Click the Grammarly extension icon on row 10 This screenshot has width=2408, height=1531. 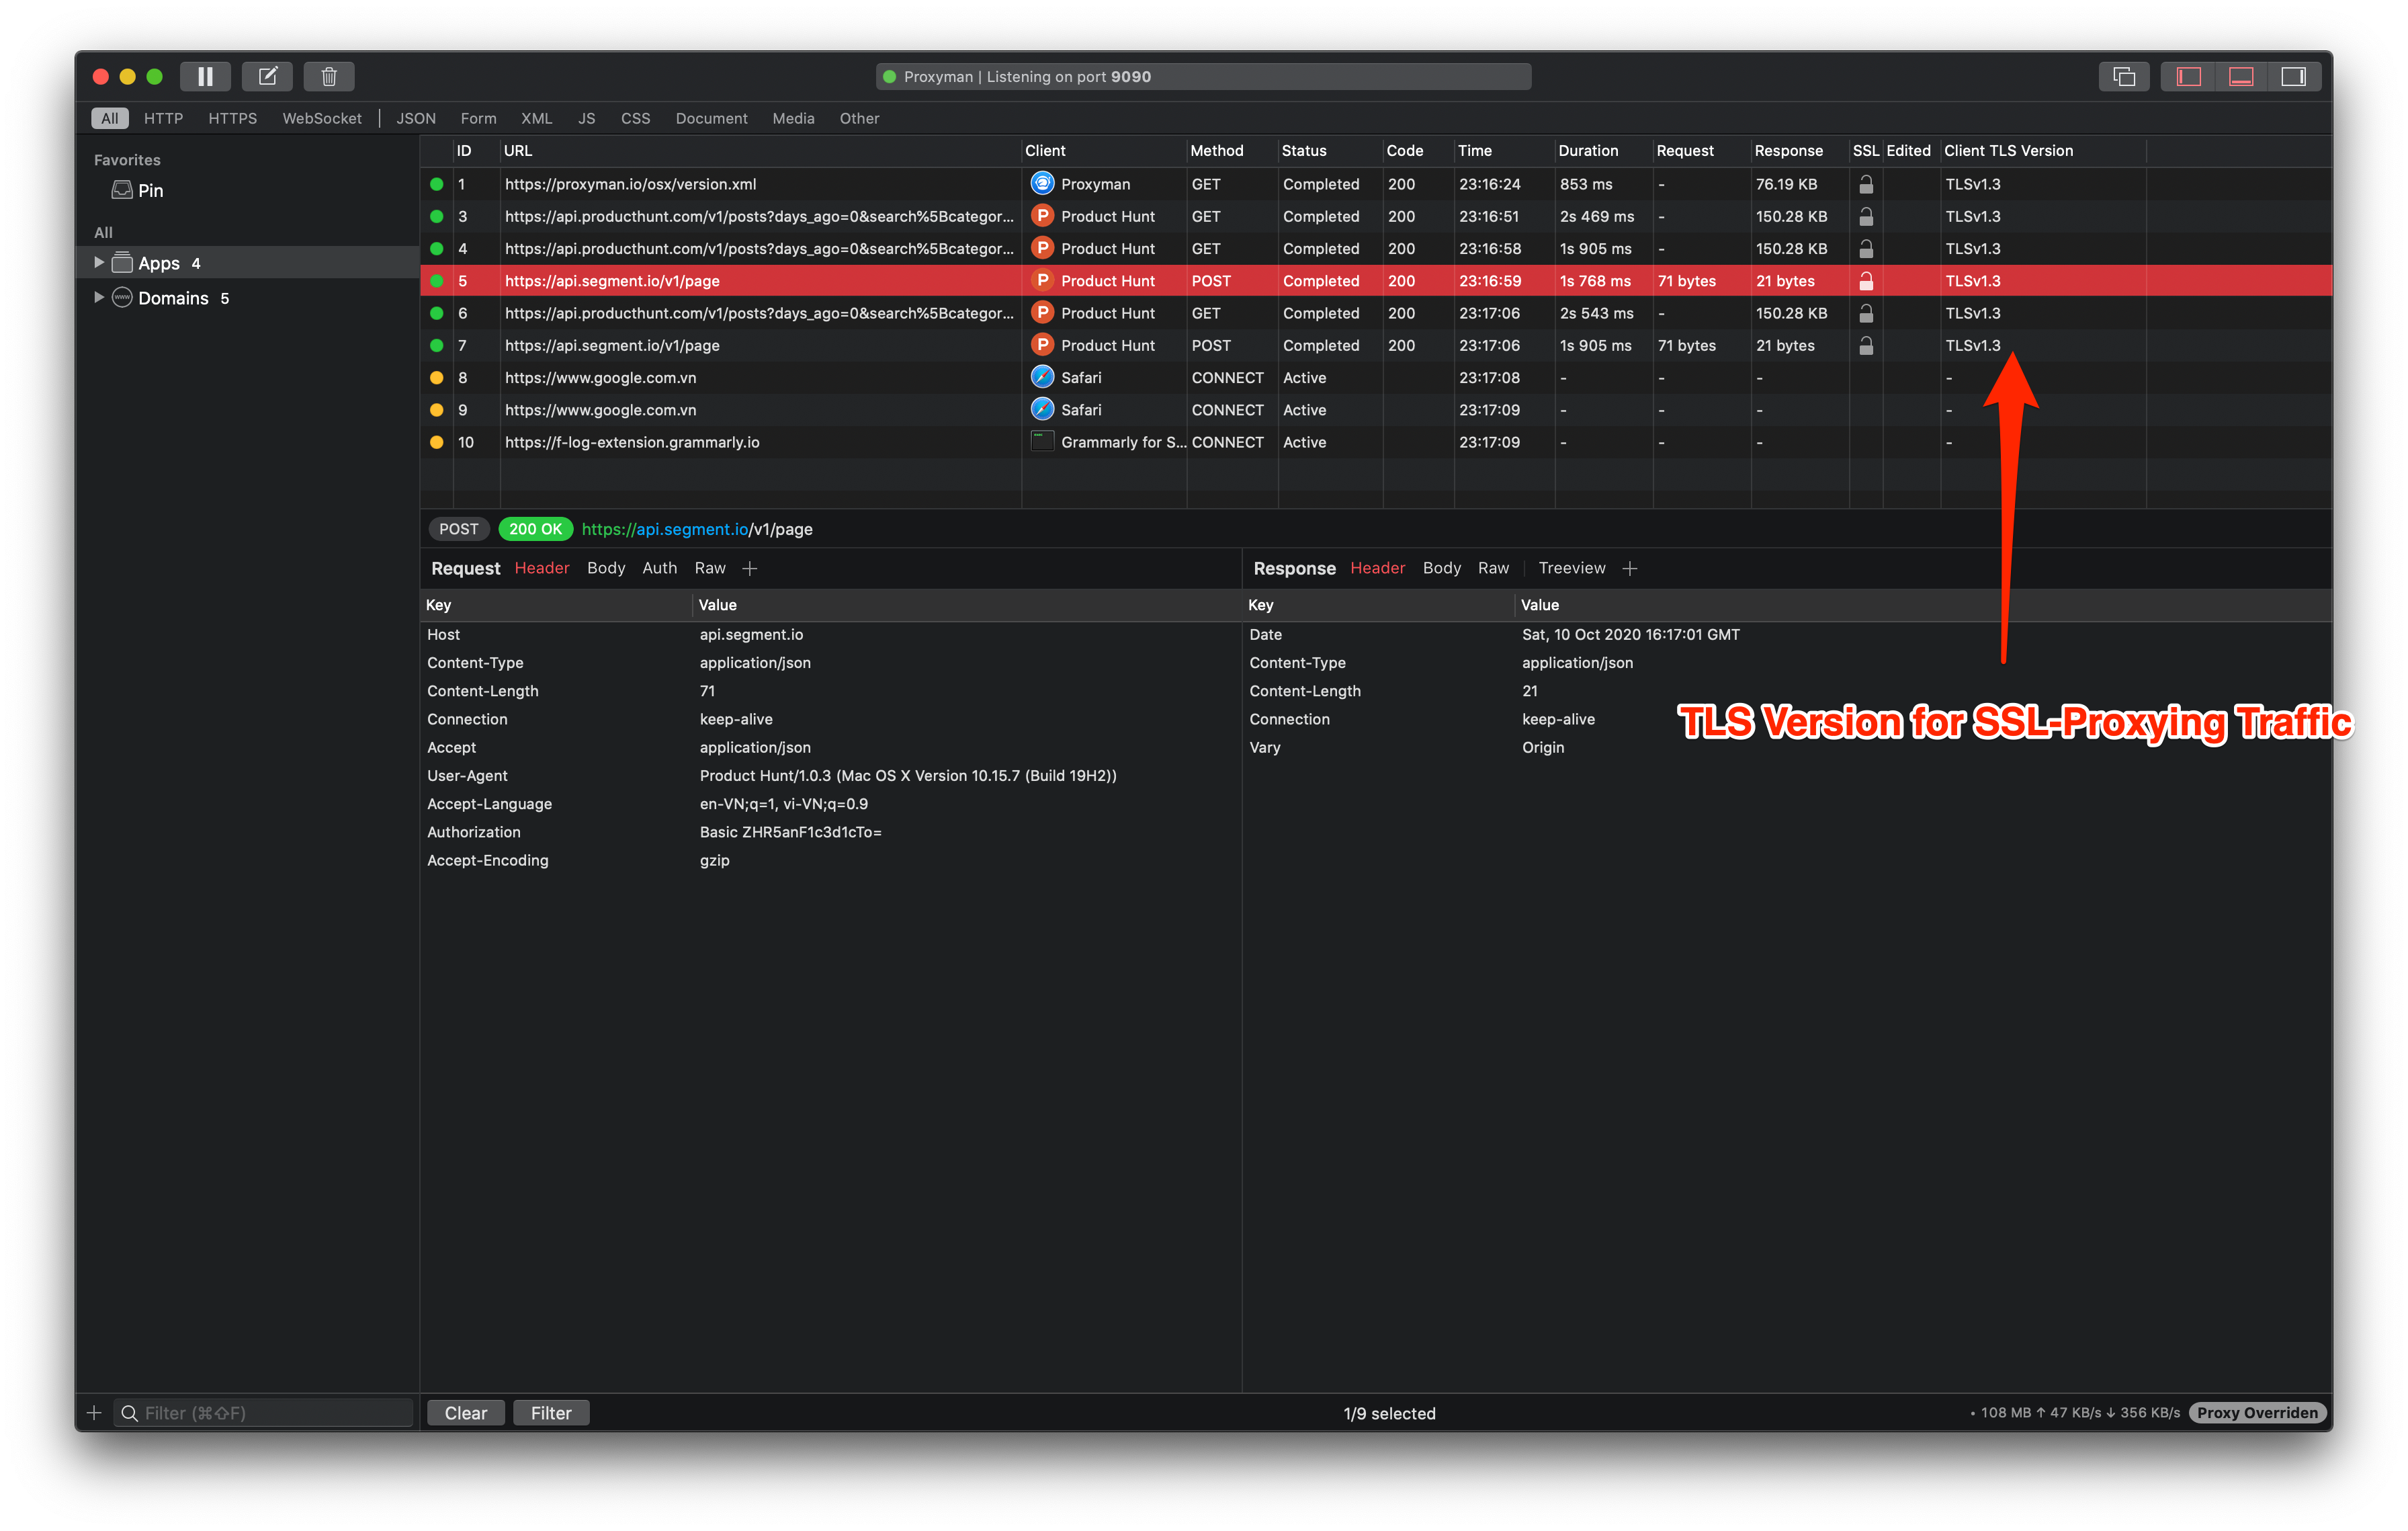[x=1042, y=441]
